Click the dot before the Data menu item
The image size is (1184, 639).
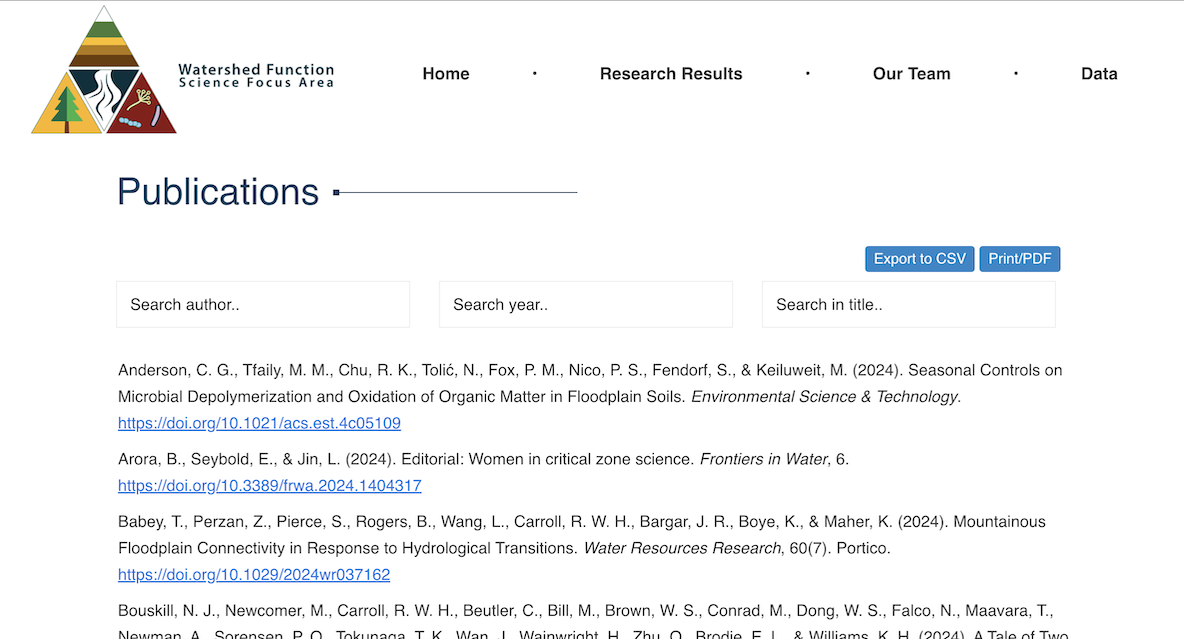point(1016,73)
